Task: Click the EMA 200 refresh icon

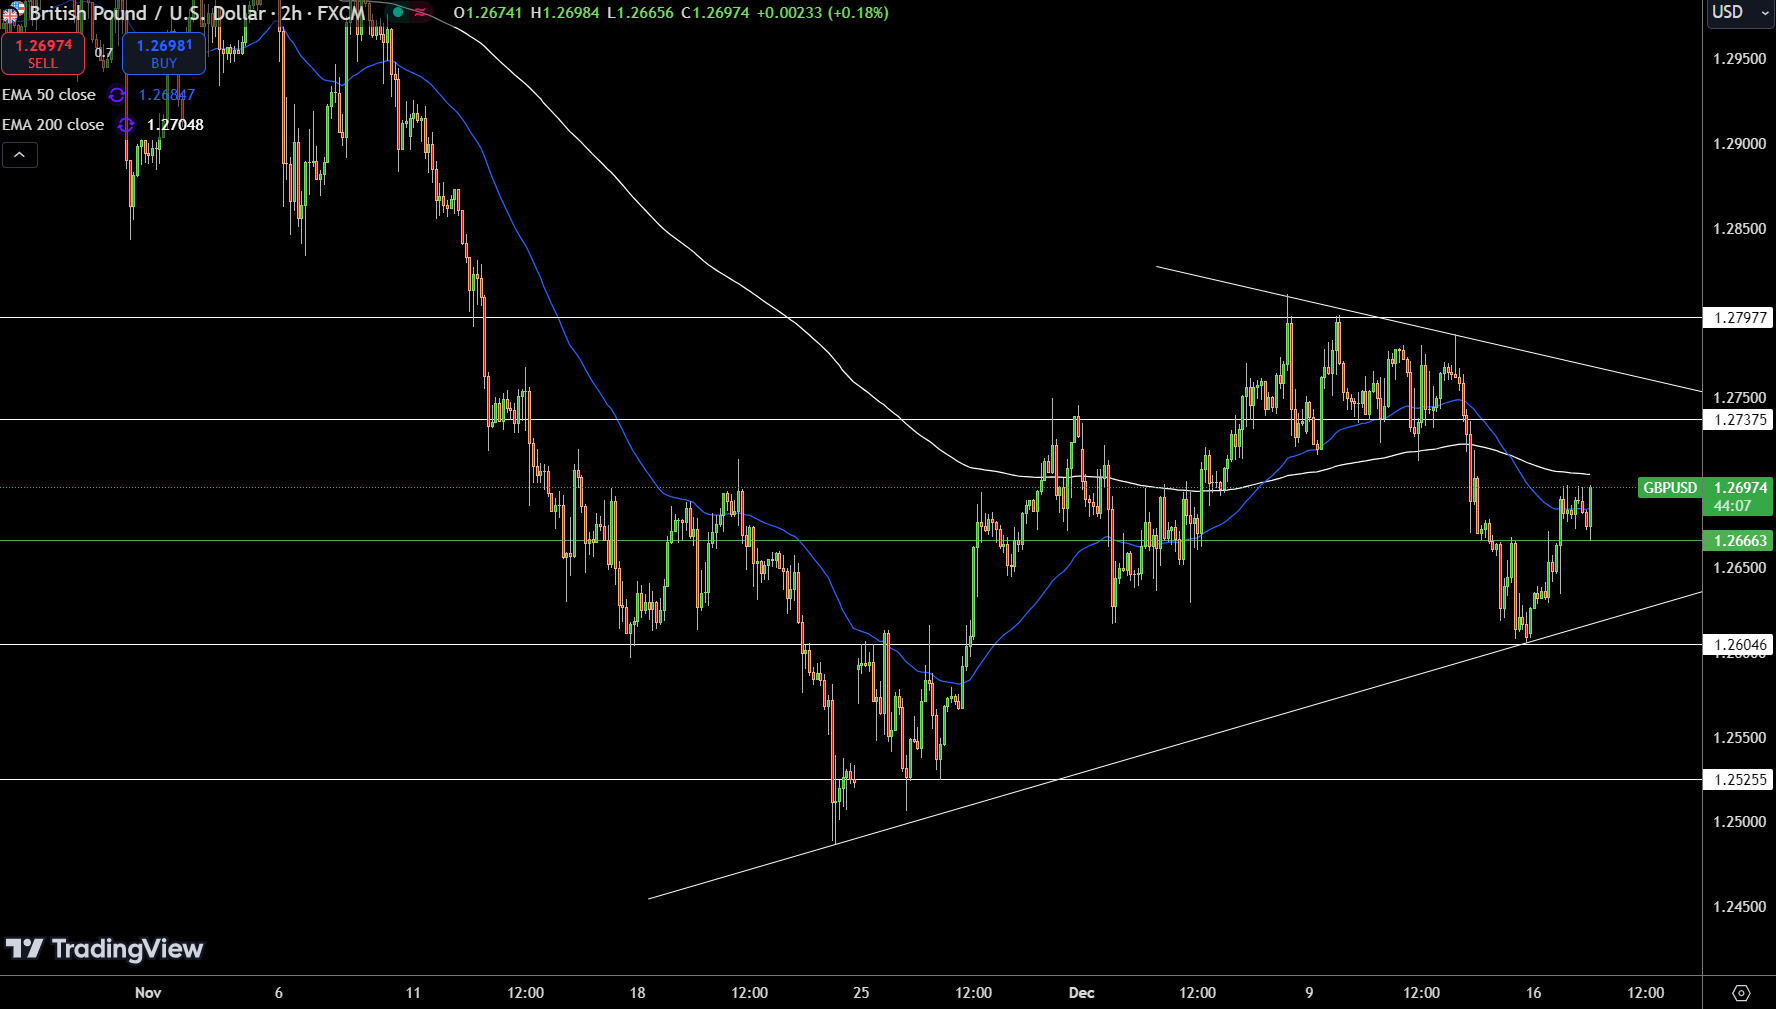Action: tap(125, 125)
